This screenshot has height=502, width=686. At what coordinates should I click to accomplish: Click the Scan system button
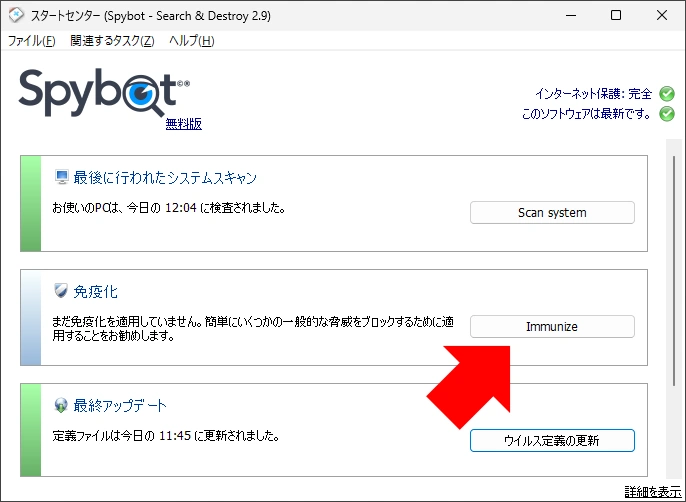point(552,213)
